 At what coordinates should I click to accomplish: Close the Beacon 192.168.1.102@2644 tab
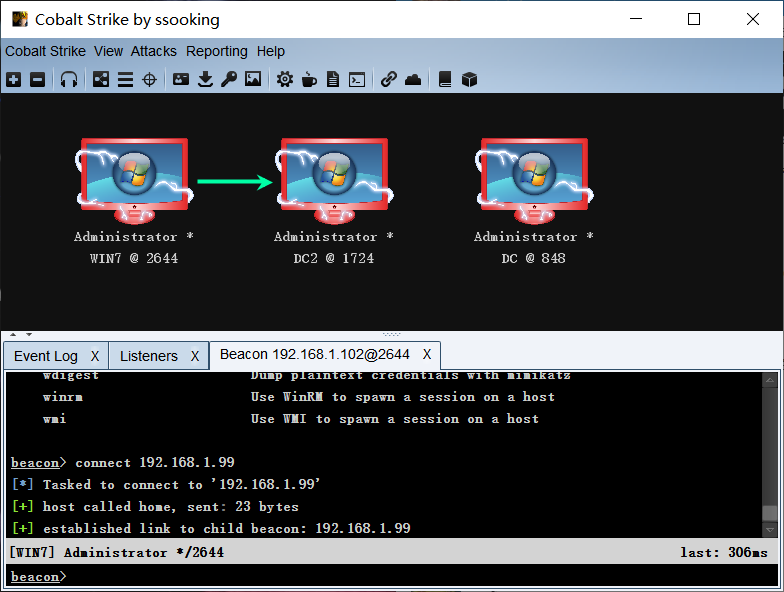(426, 354)
